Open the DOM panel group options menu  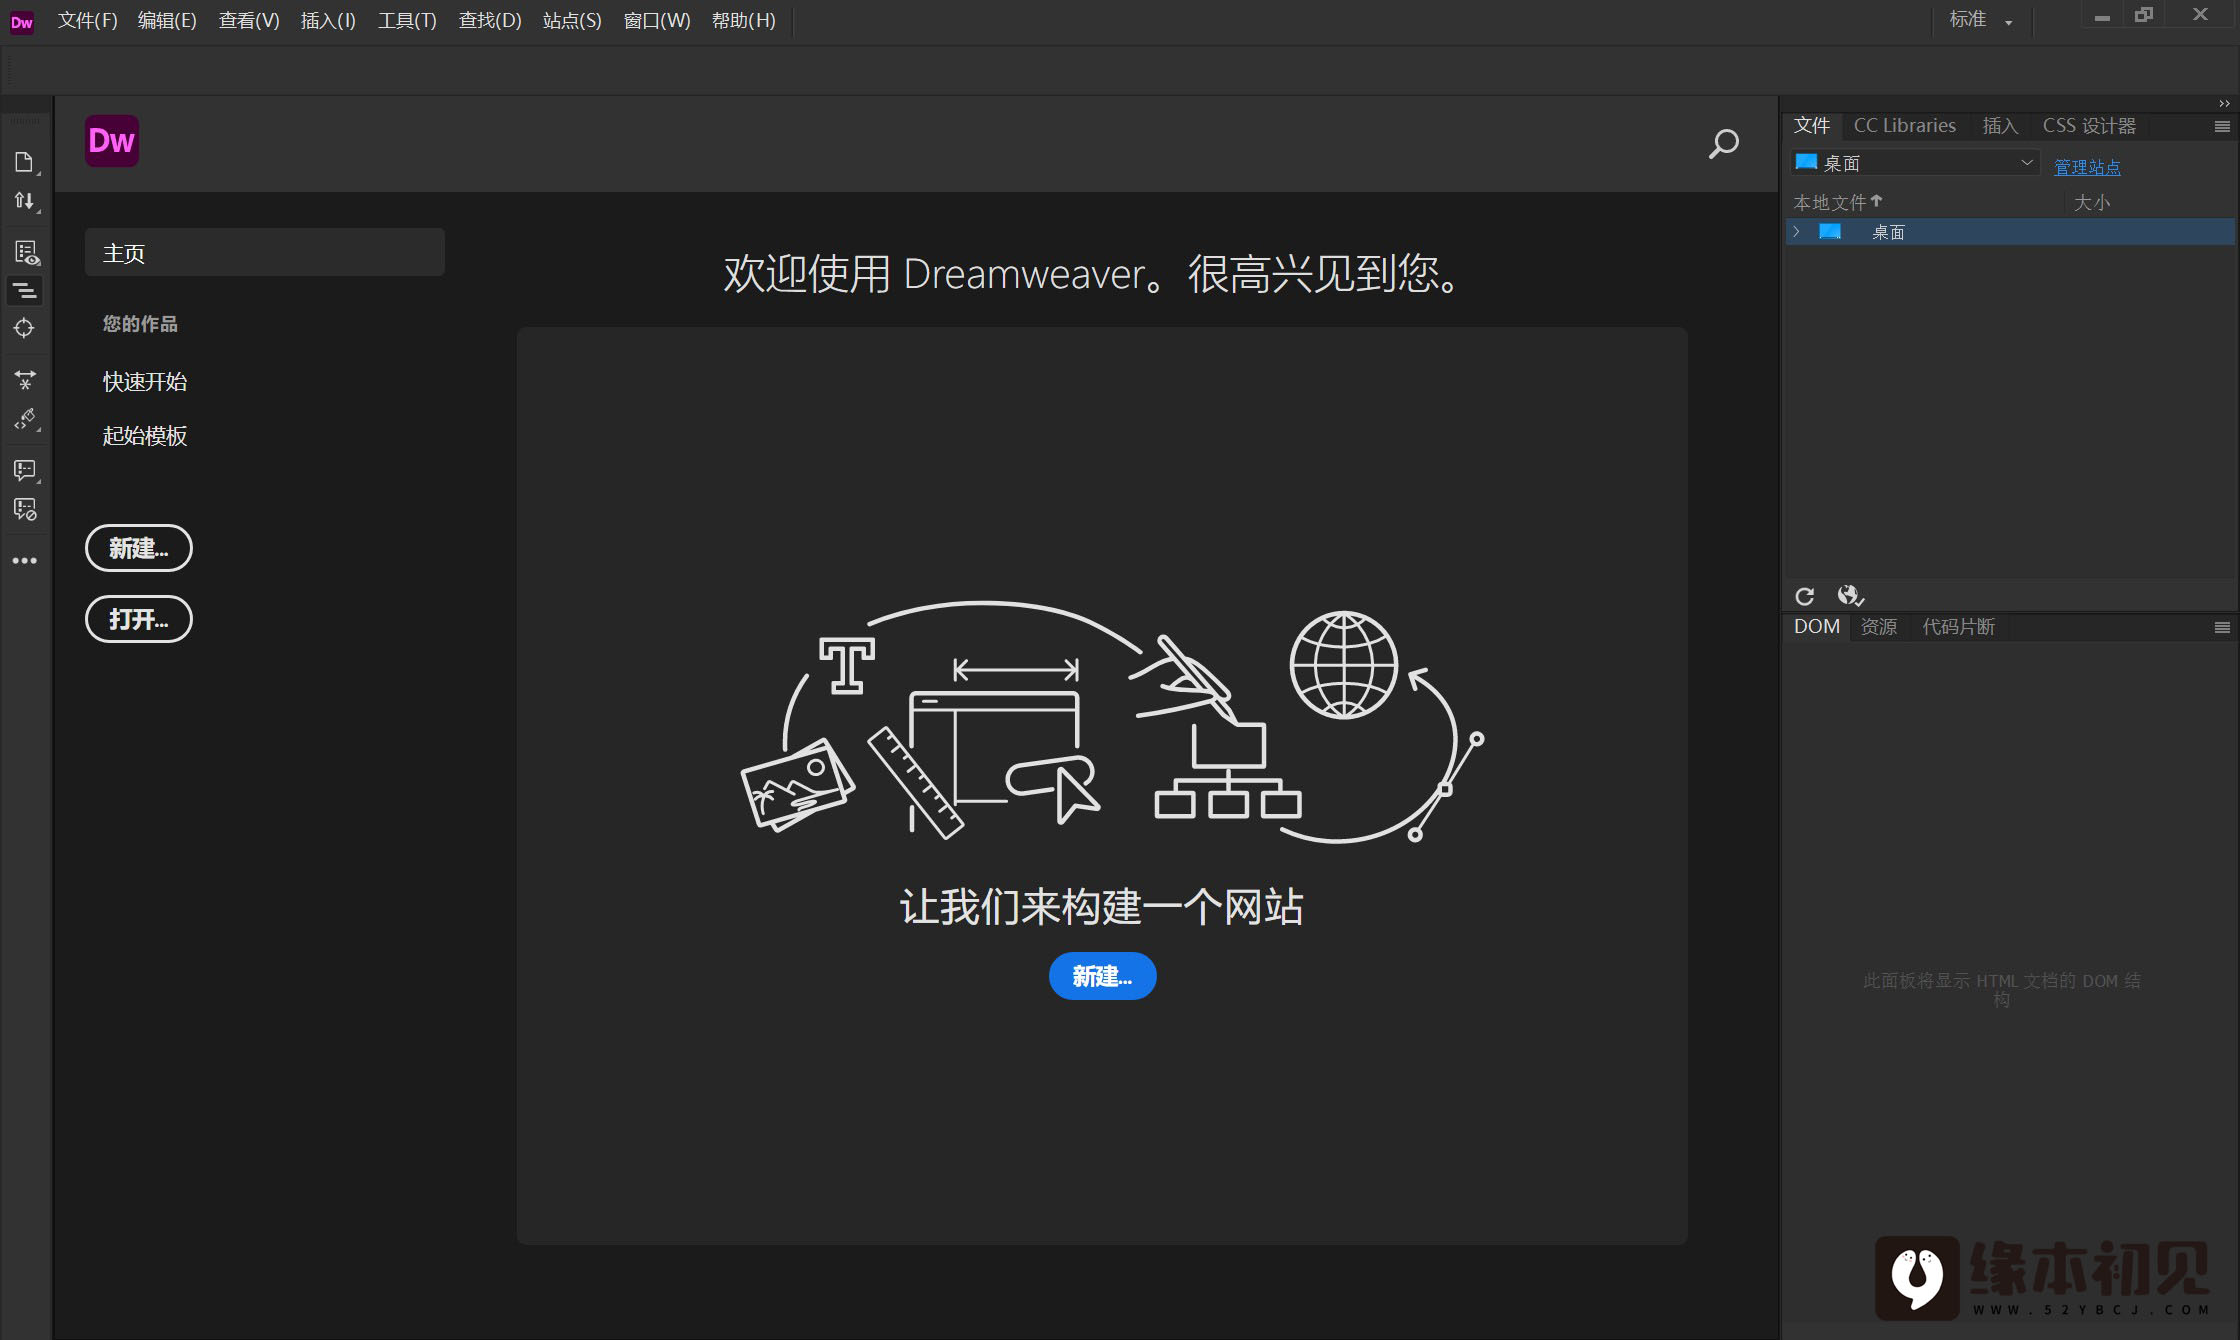click(x=2222, y=628)
